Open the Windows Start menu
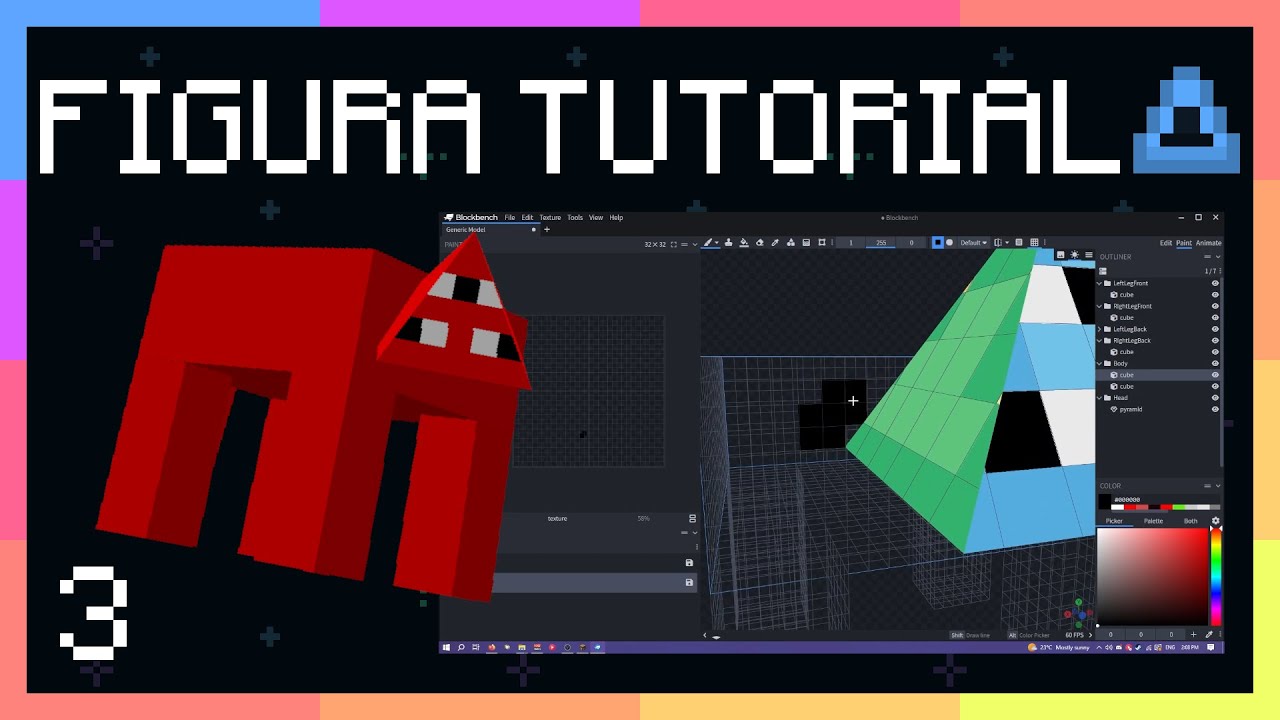This screenshot has height=720, width=1280. 446,647
